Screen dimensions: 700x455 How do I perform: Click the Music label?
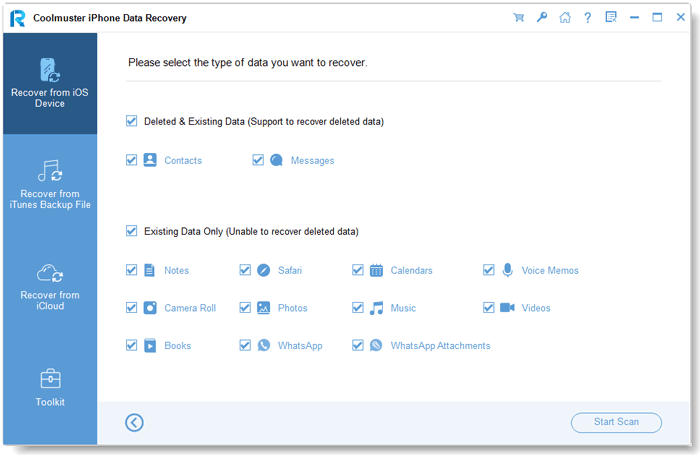403,308
